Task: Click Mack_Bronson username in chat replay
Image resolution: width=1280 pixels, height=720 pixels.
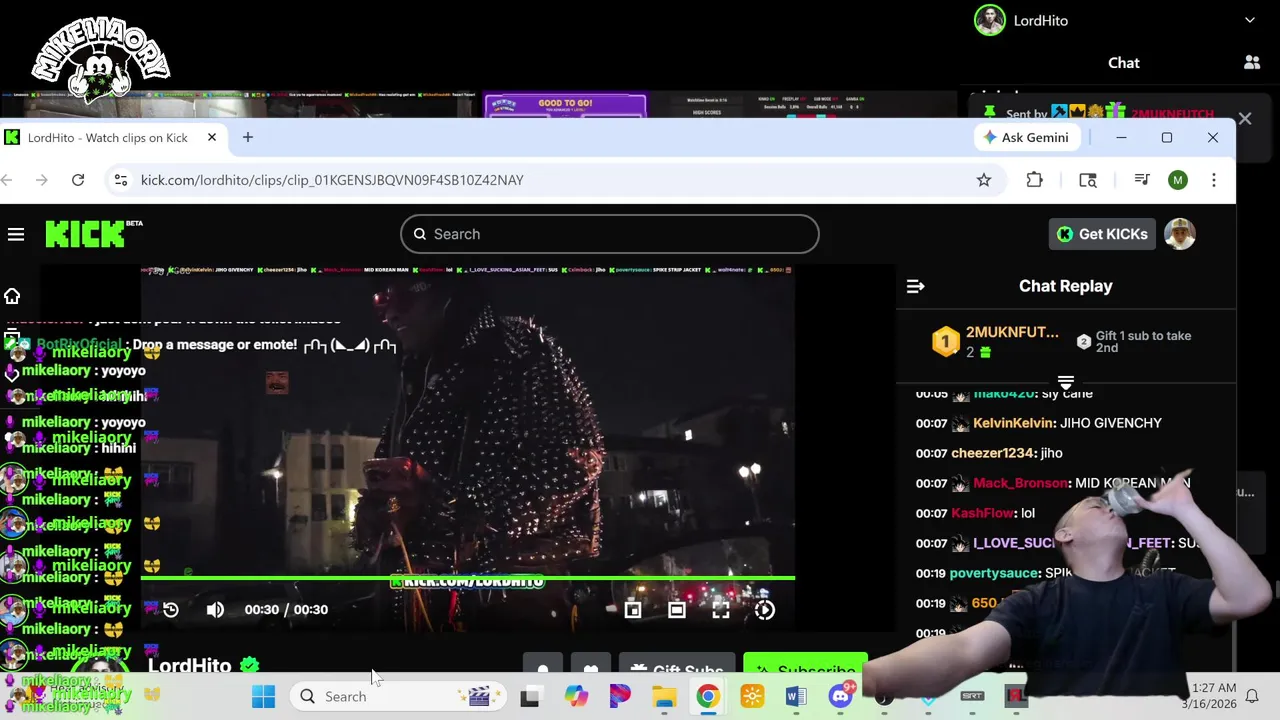Action: [1020, 483]
